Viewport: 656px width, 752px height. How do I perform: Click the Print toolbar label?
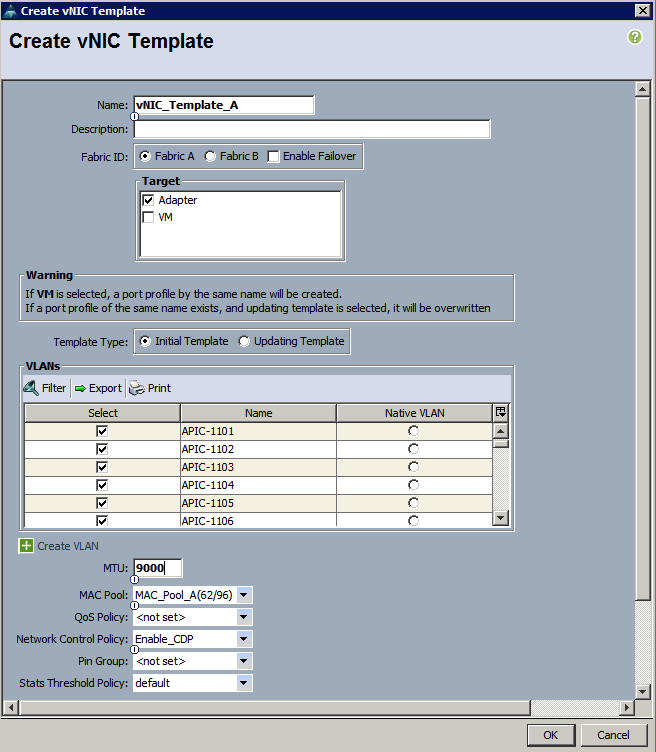[159, 388]
